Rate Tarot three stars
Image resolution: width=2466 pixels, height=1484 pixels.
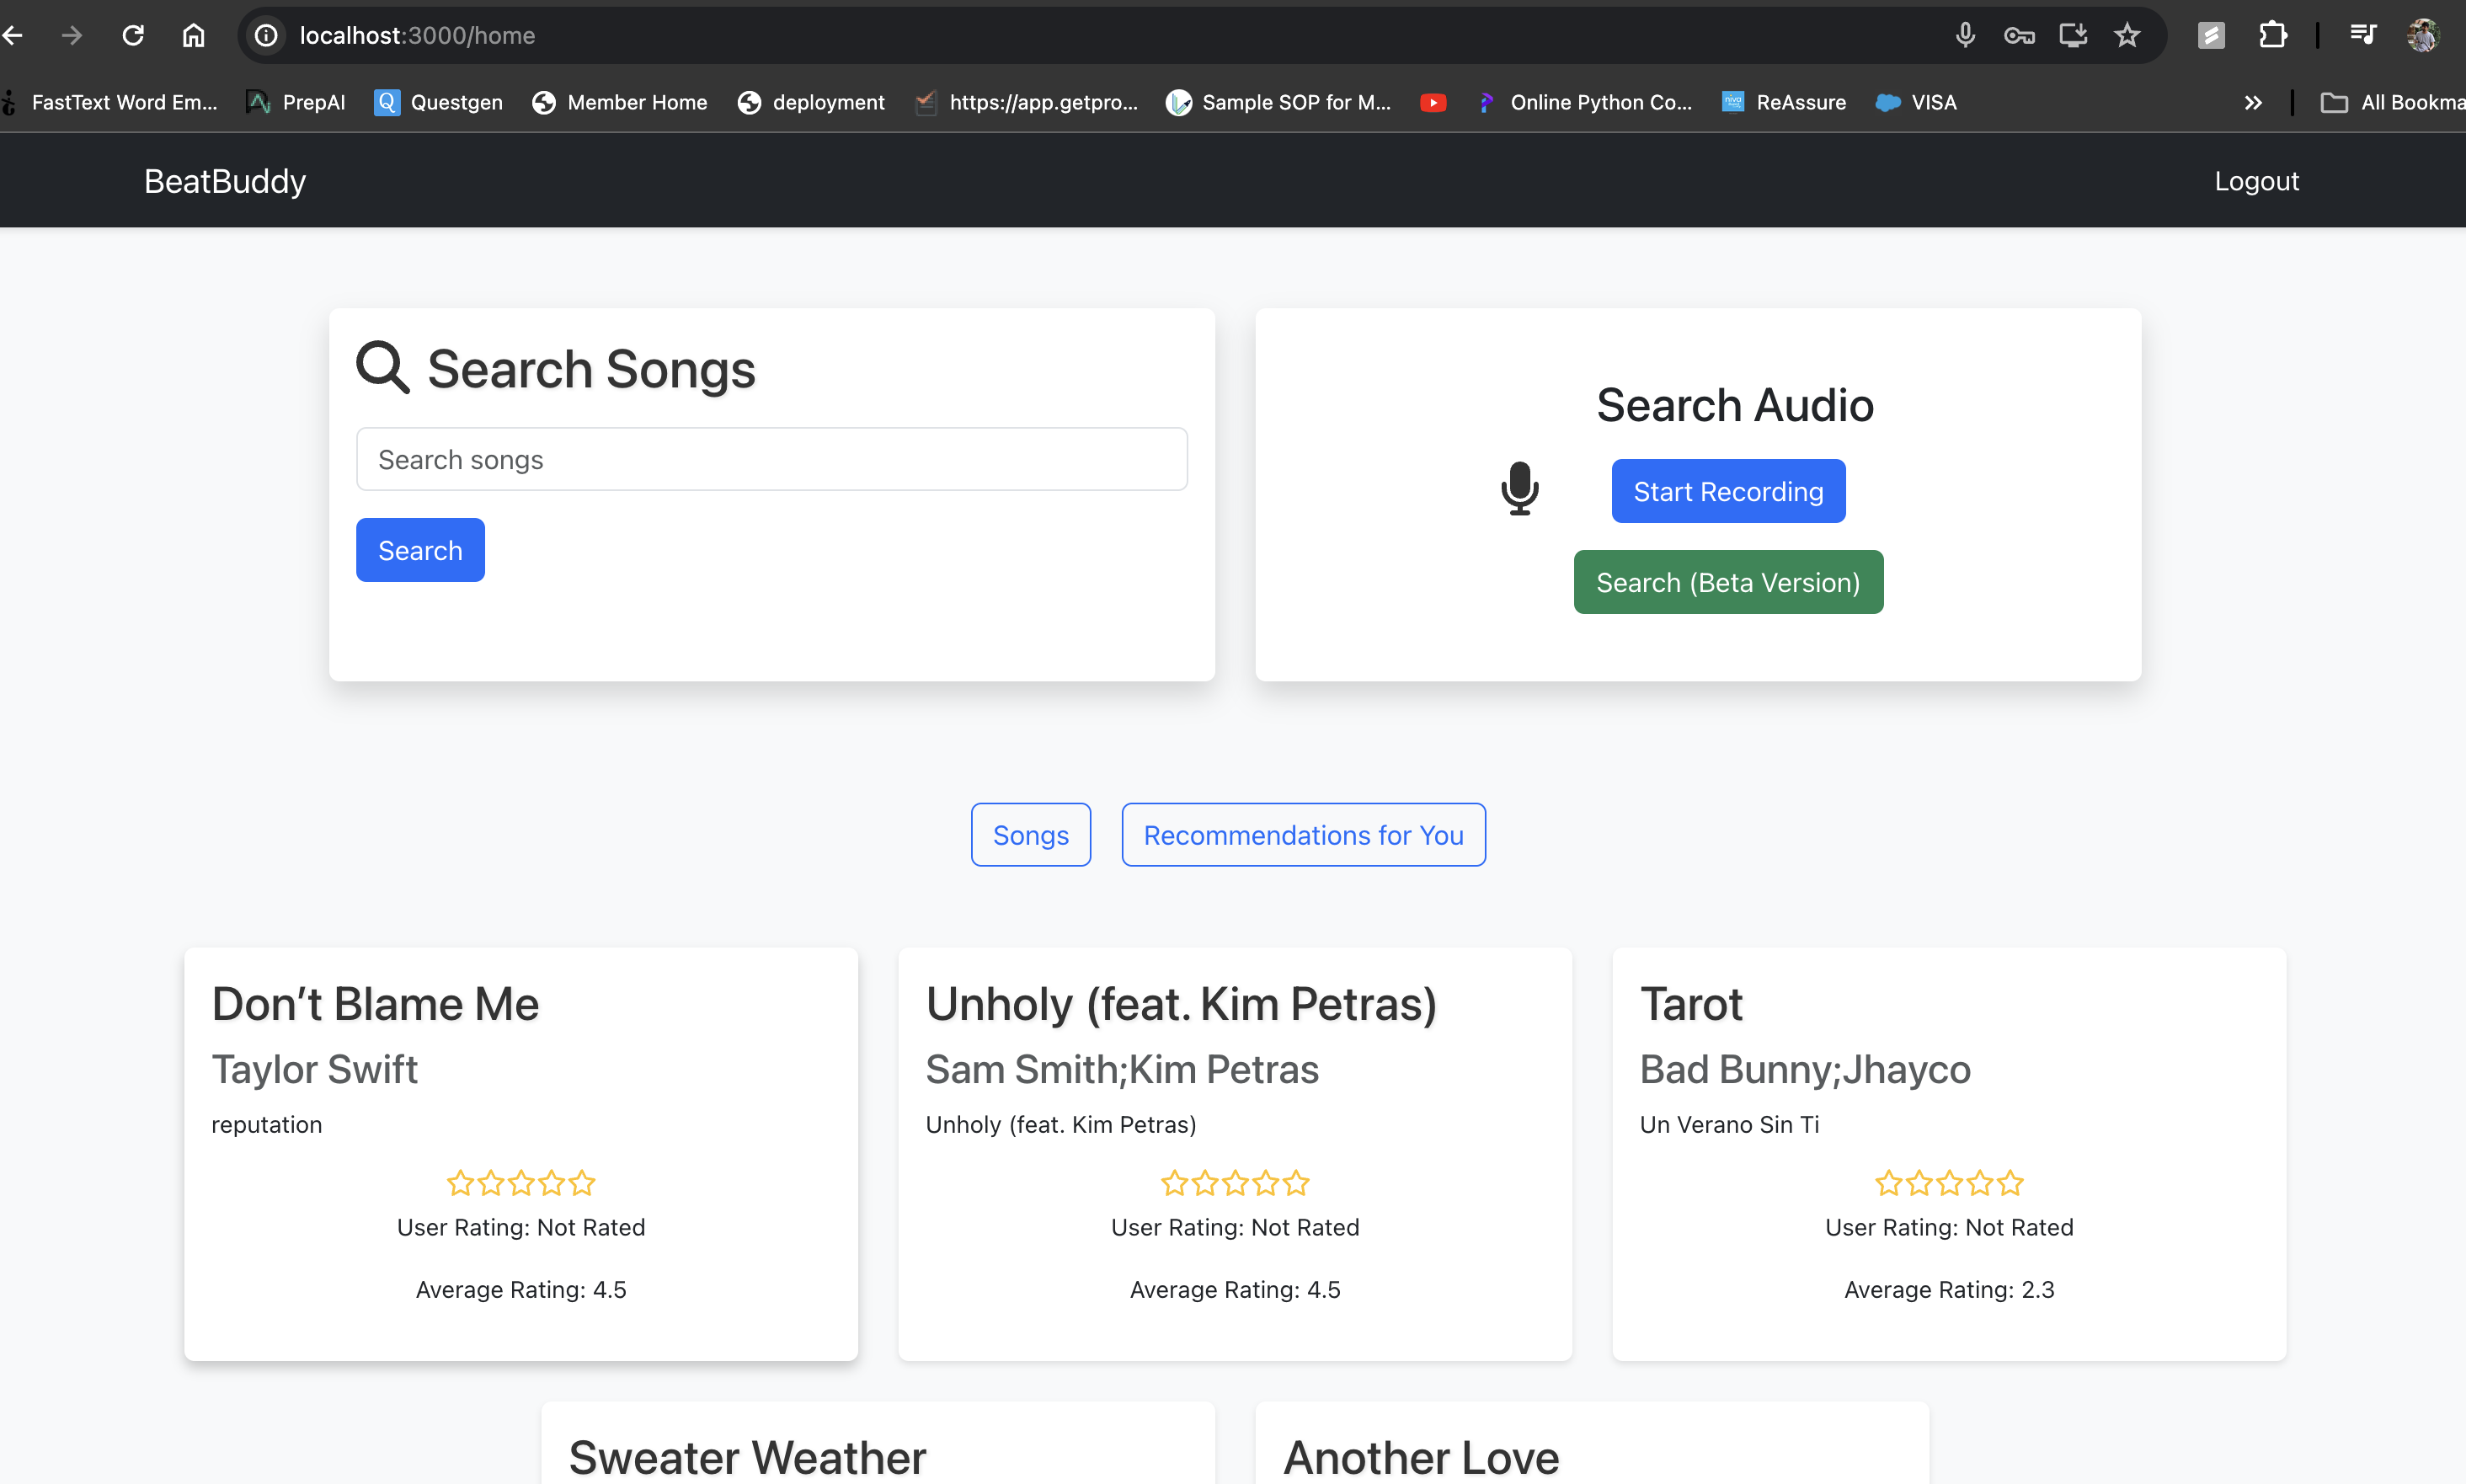tap(1949, 1183)
